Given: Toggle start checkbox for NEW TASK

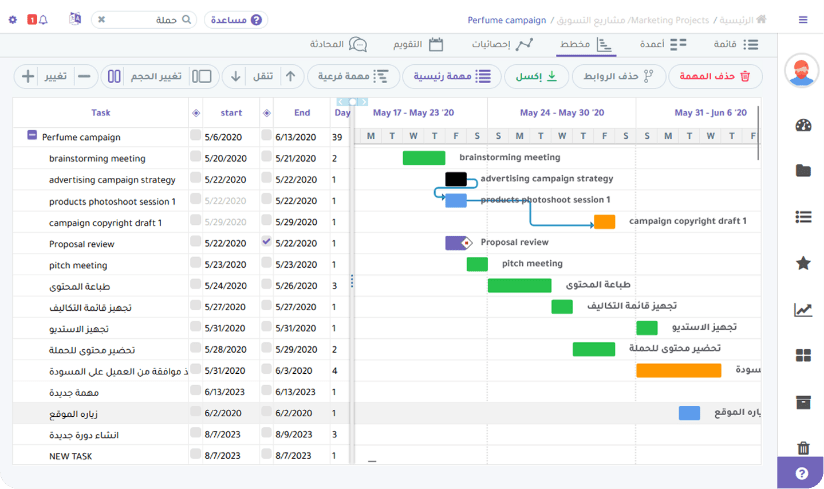Looking at the screenshot, I should 195,453.
